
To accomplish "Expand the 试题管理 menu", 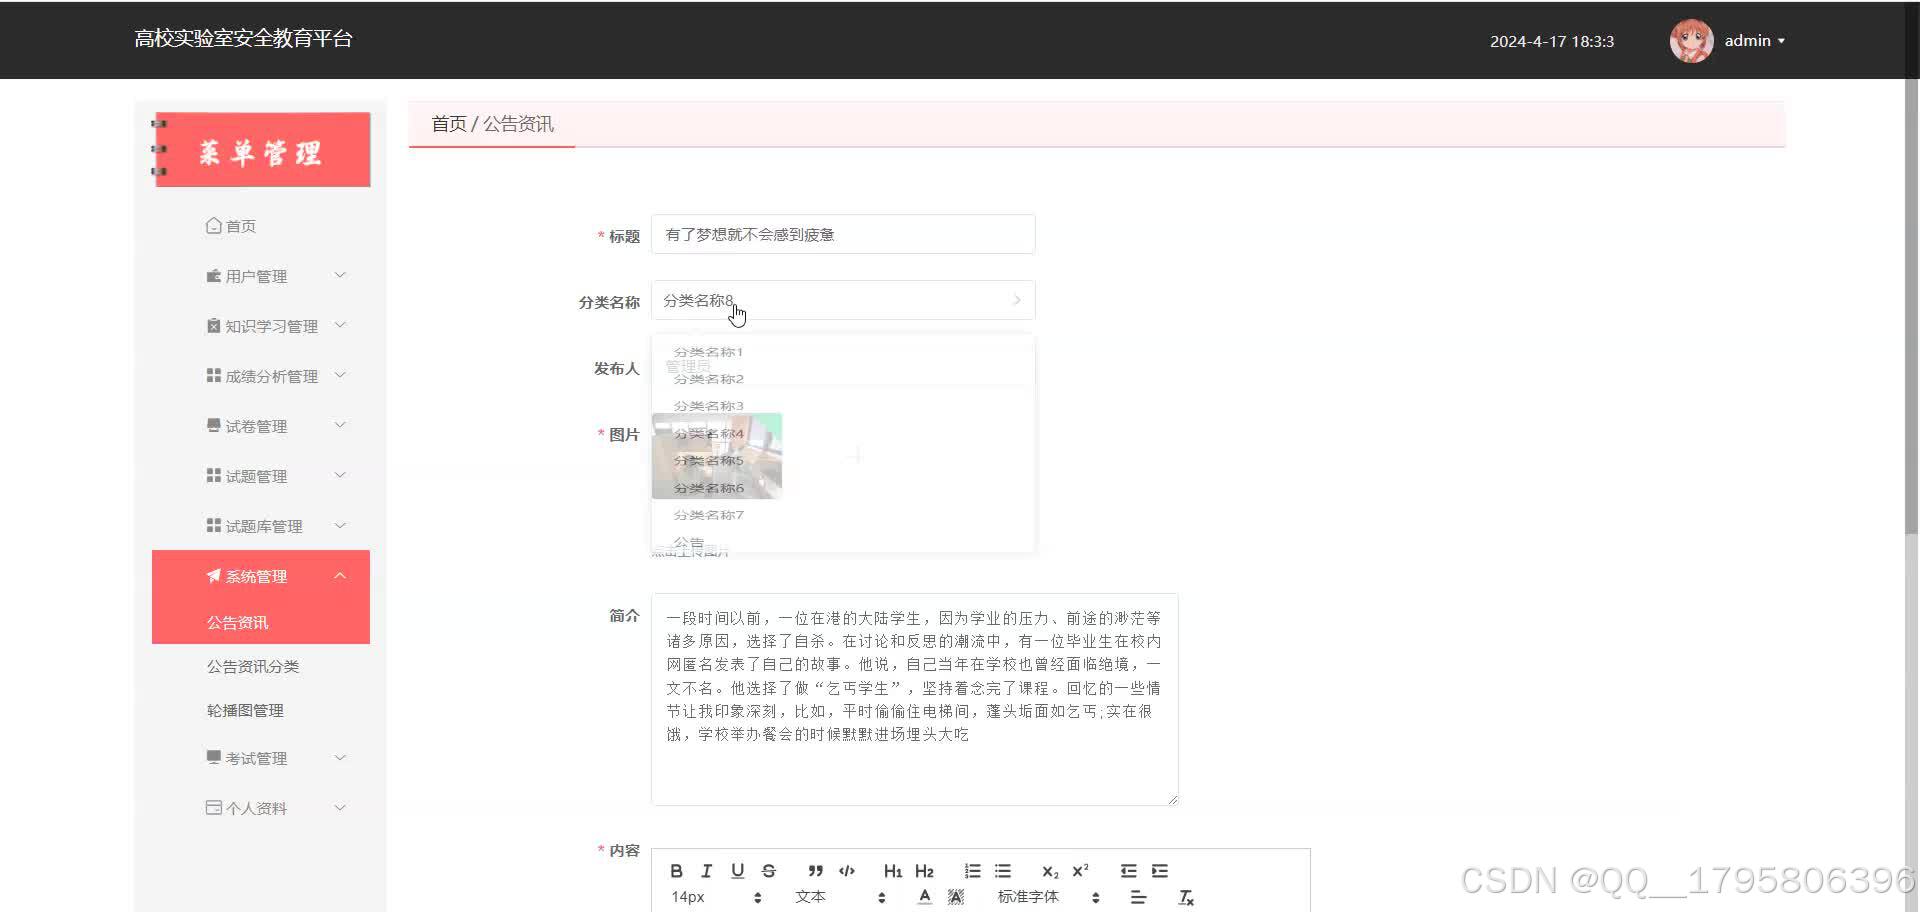I will (x=261, y=476).
